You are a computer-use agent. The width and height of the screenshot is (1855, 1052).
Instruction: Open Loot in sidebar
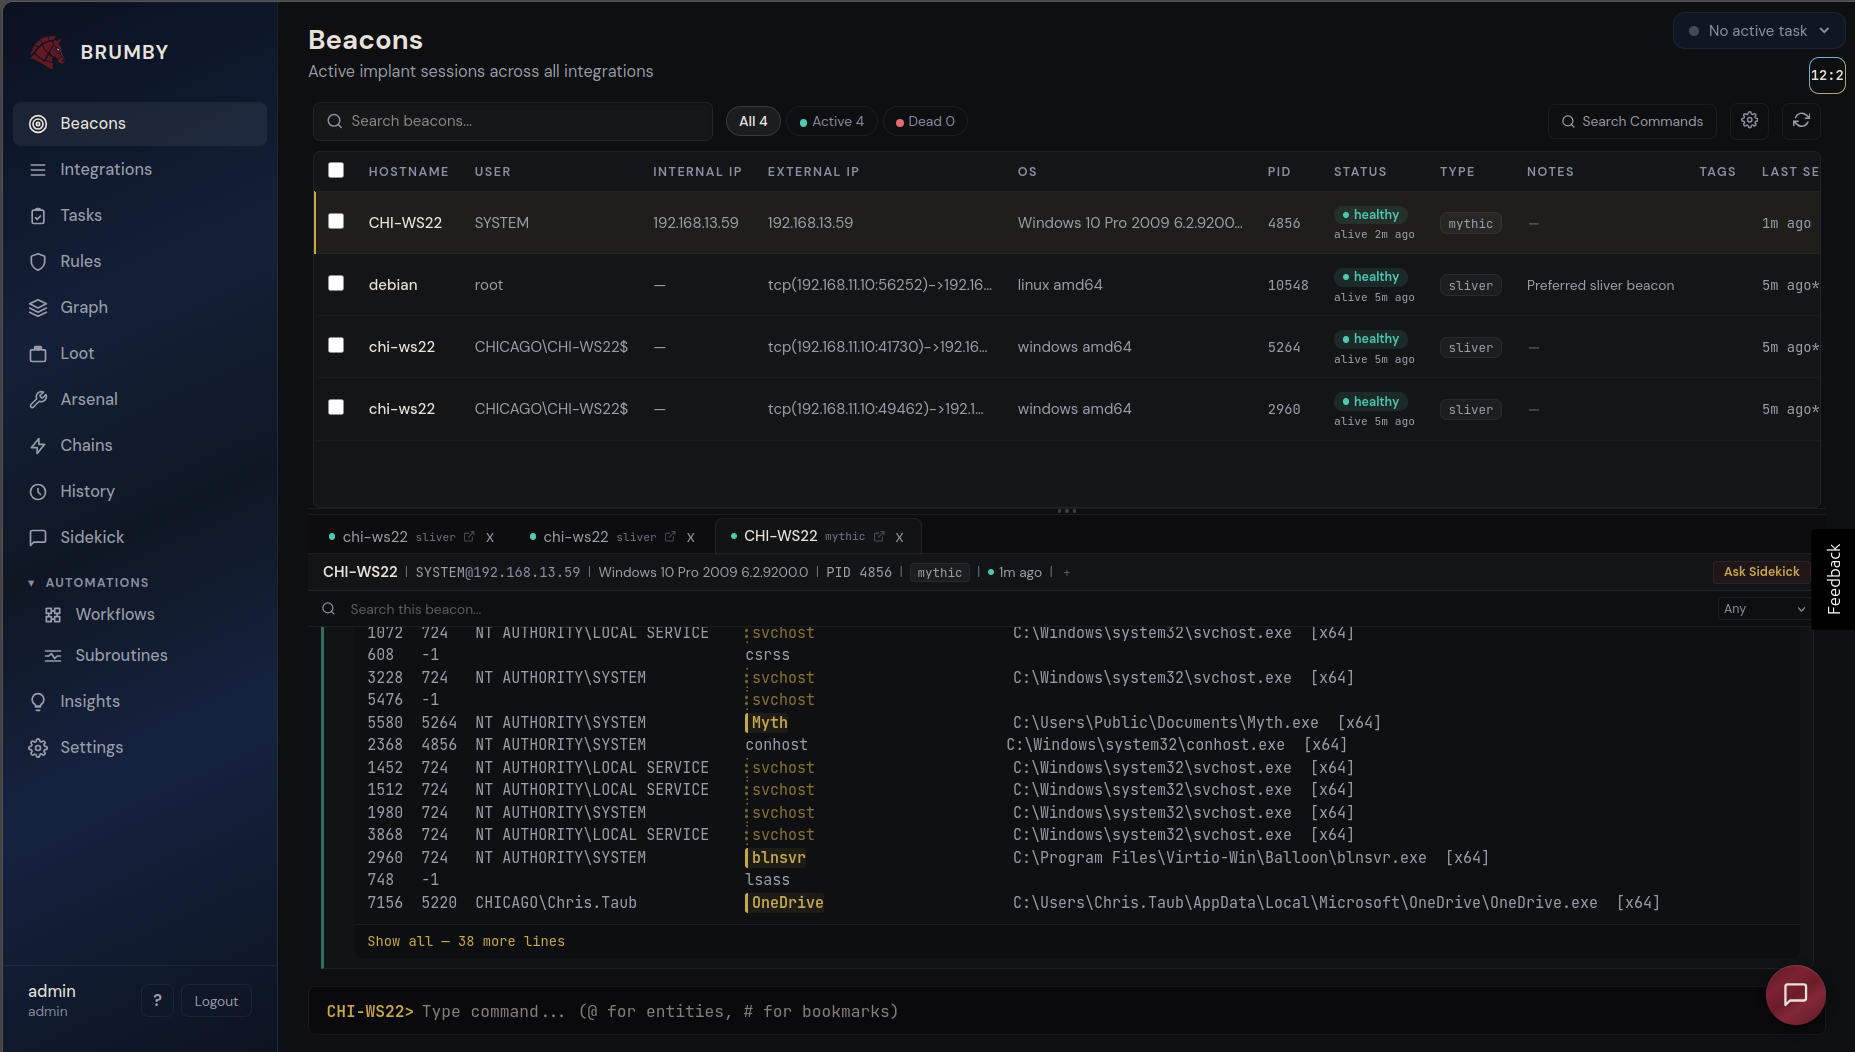(140, 354)
